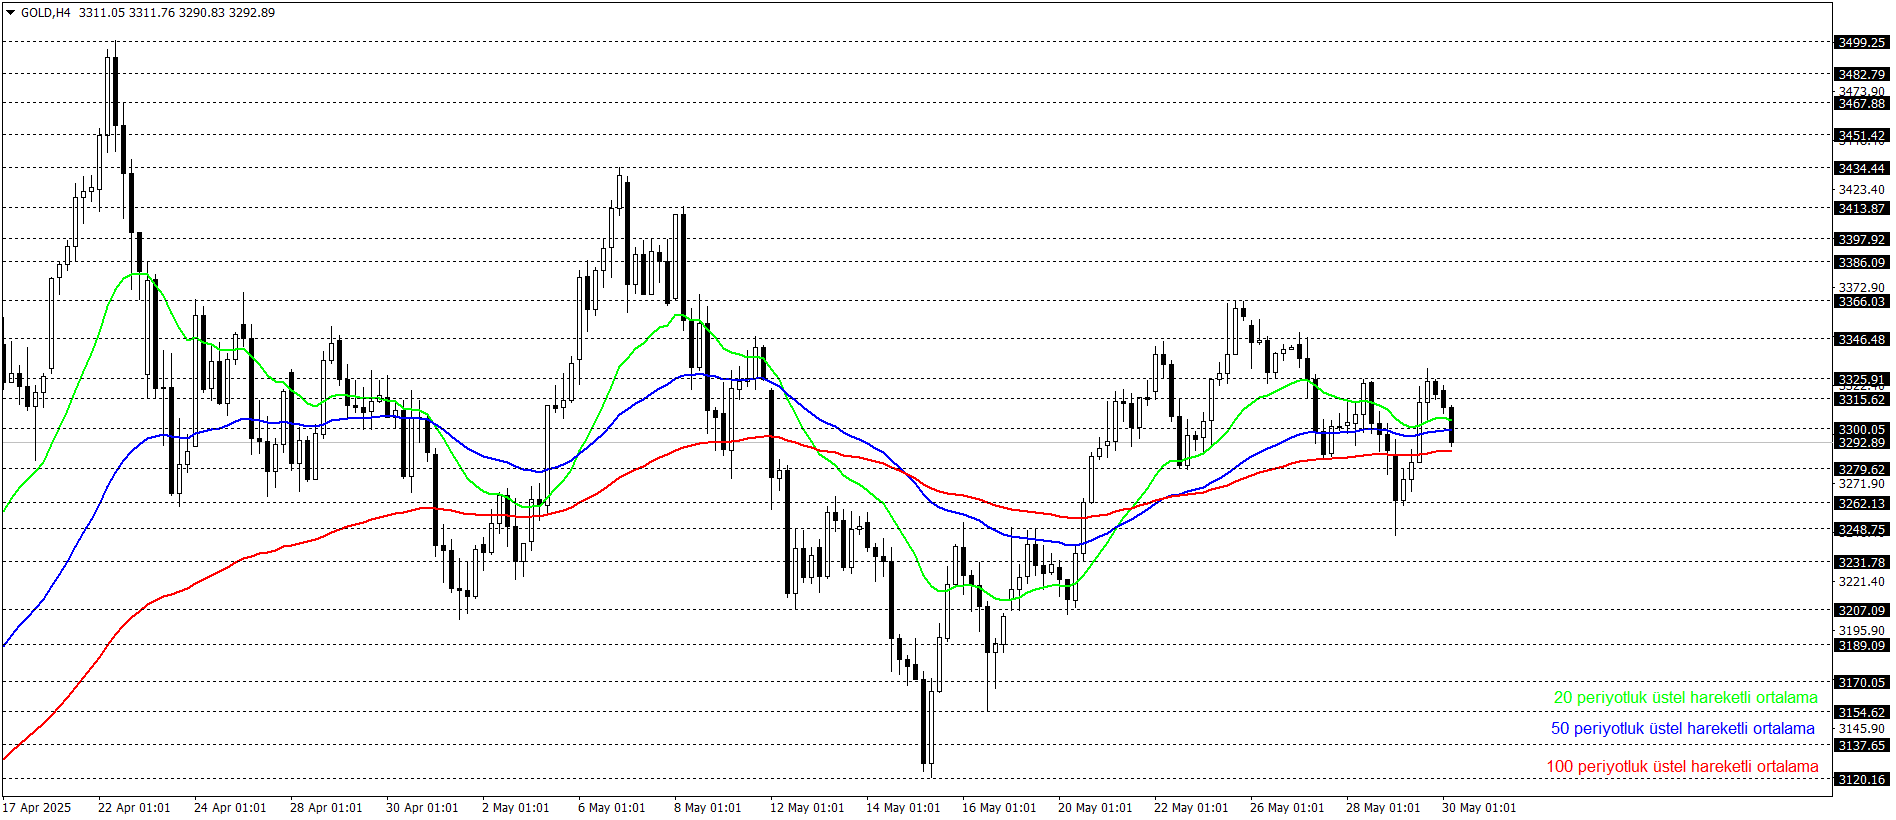This screenshot has height=820, width=1896.
Task: Click the 3397.92 price level label
Action: tap(1861, 239)
